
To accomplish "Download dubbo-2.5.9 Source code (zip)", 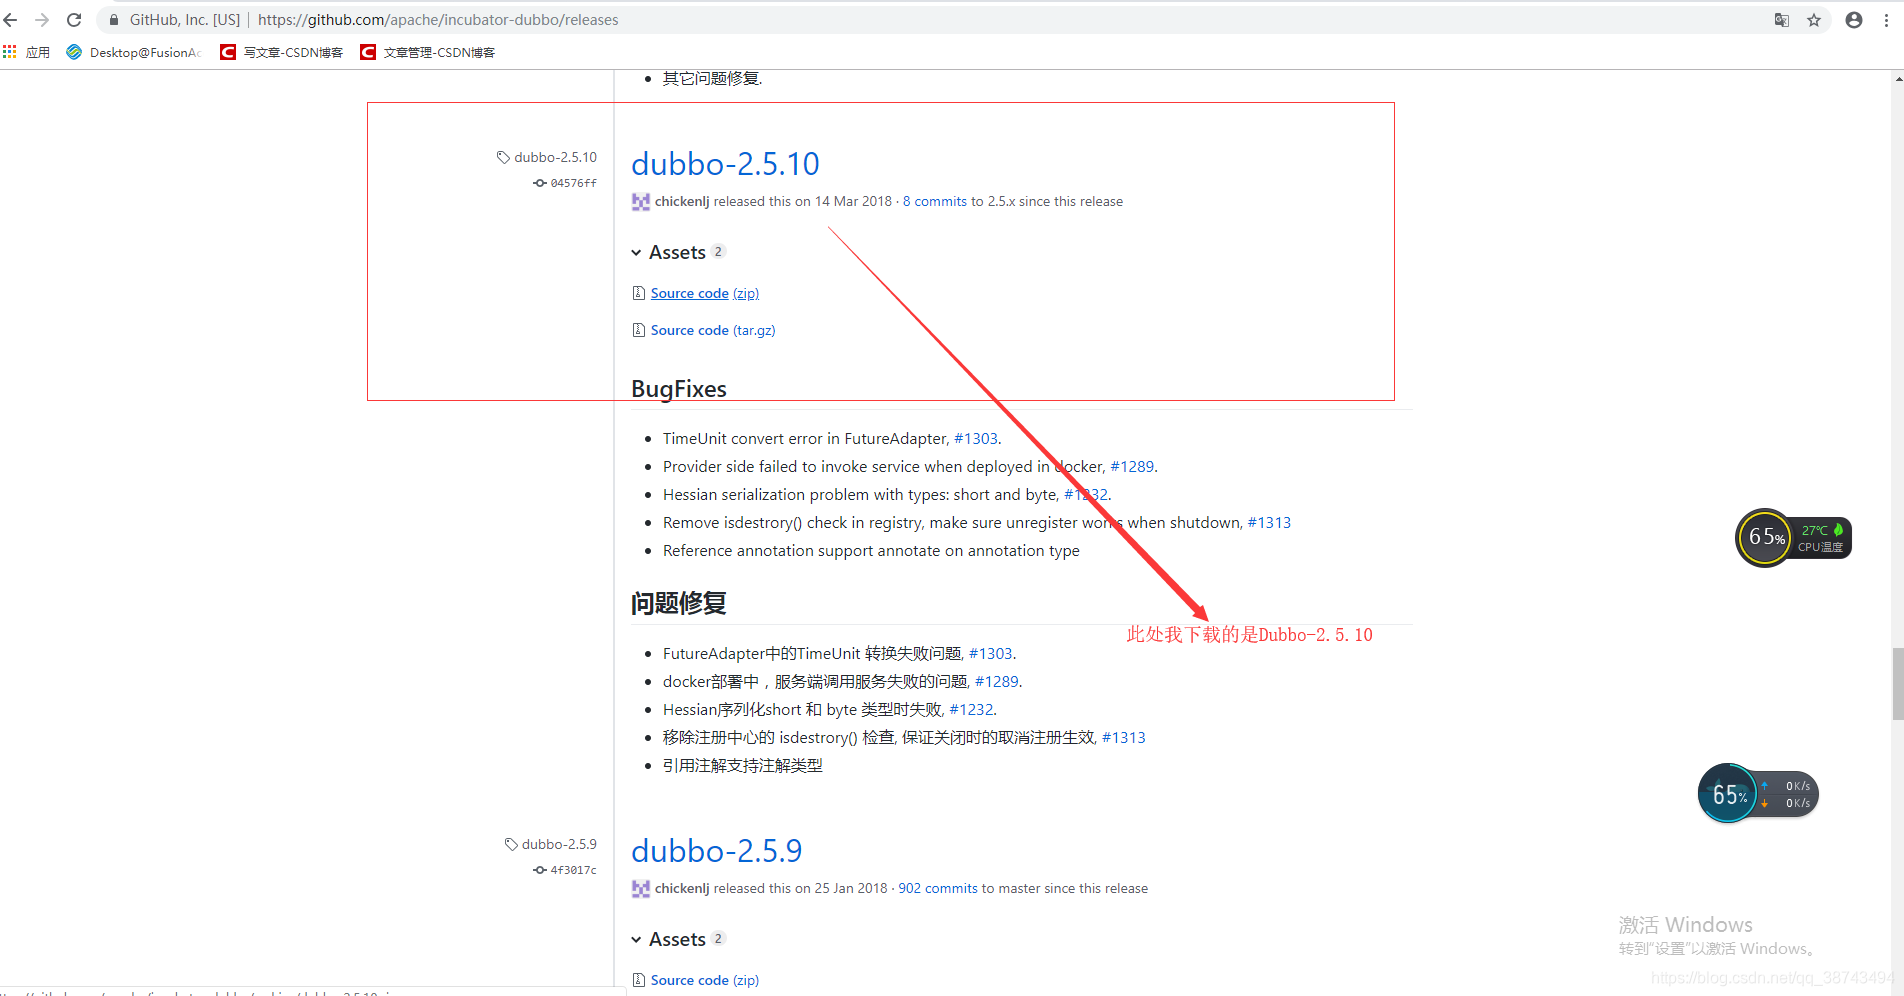I will pos(705,980).
